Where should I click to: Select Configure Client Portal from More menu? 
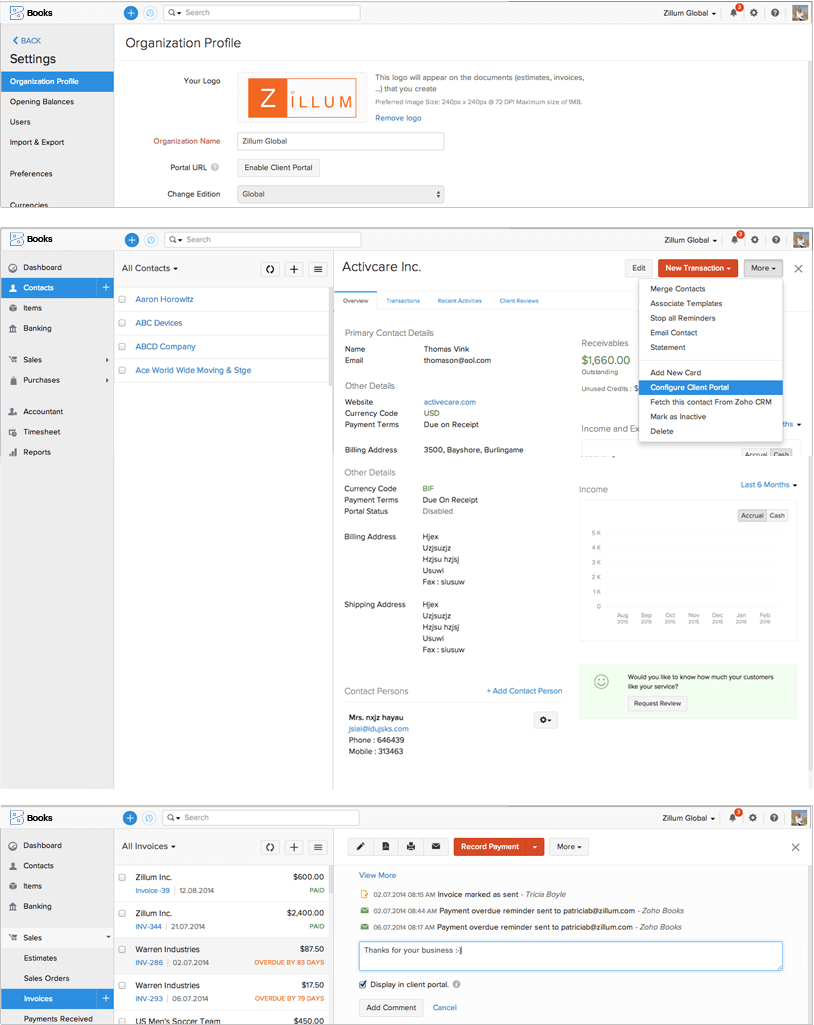689,387
